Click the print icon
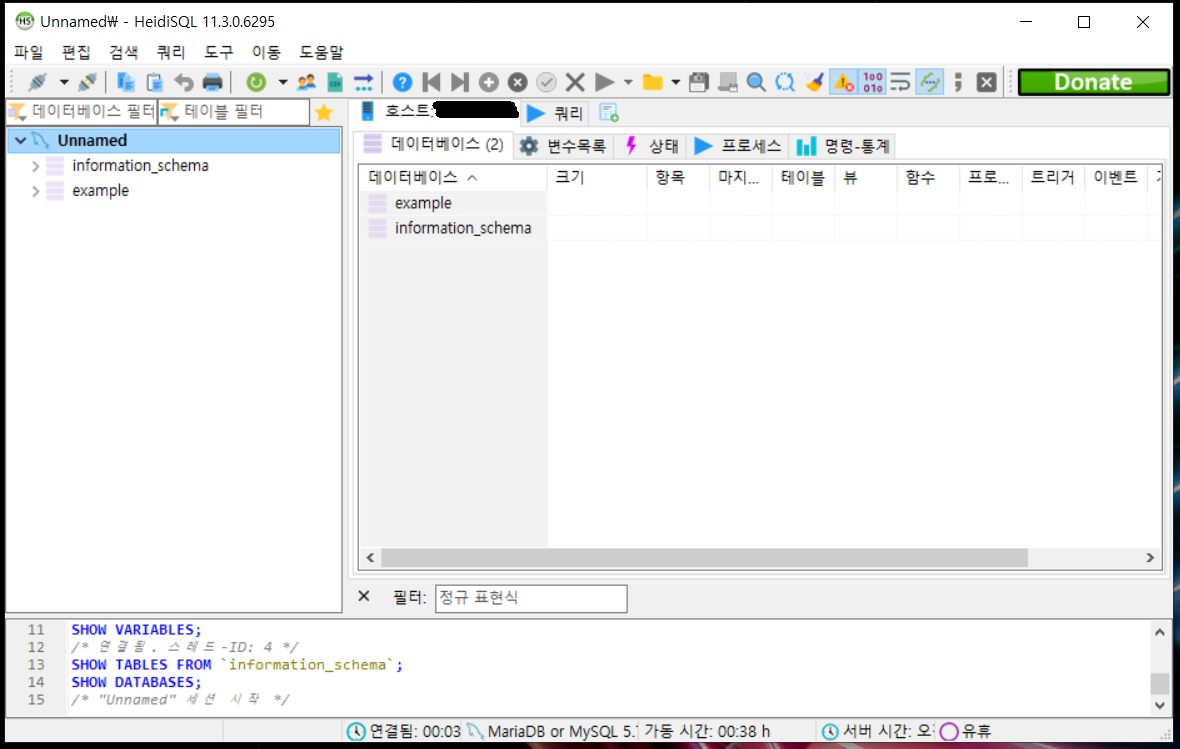 212,82
